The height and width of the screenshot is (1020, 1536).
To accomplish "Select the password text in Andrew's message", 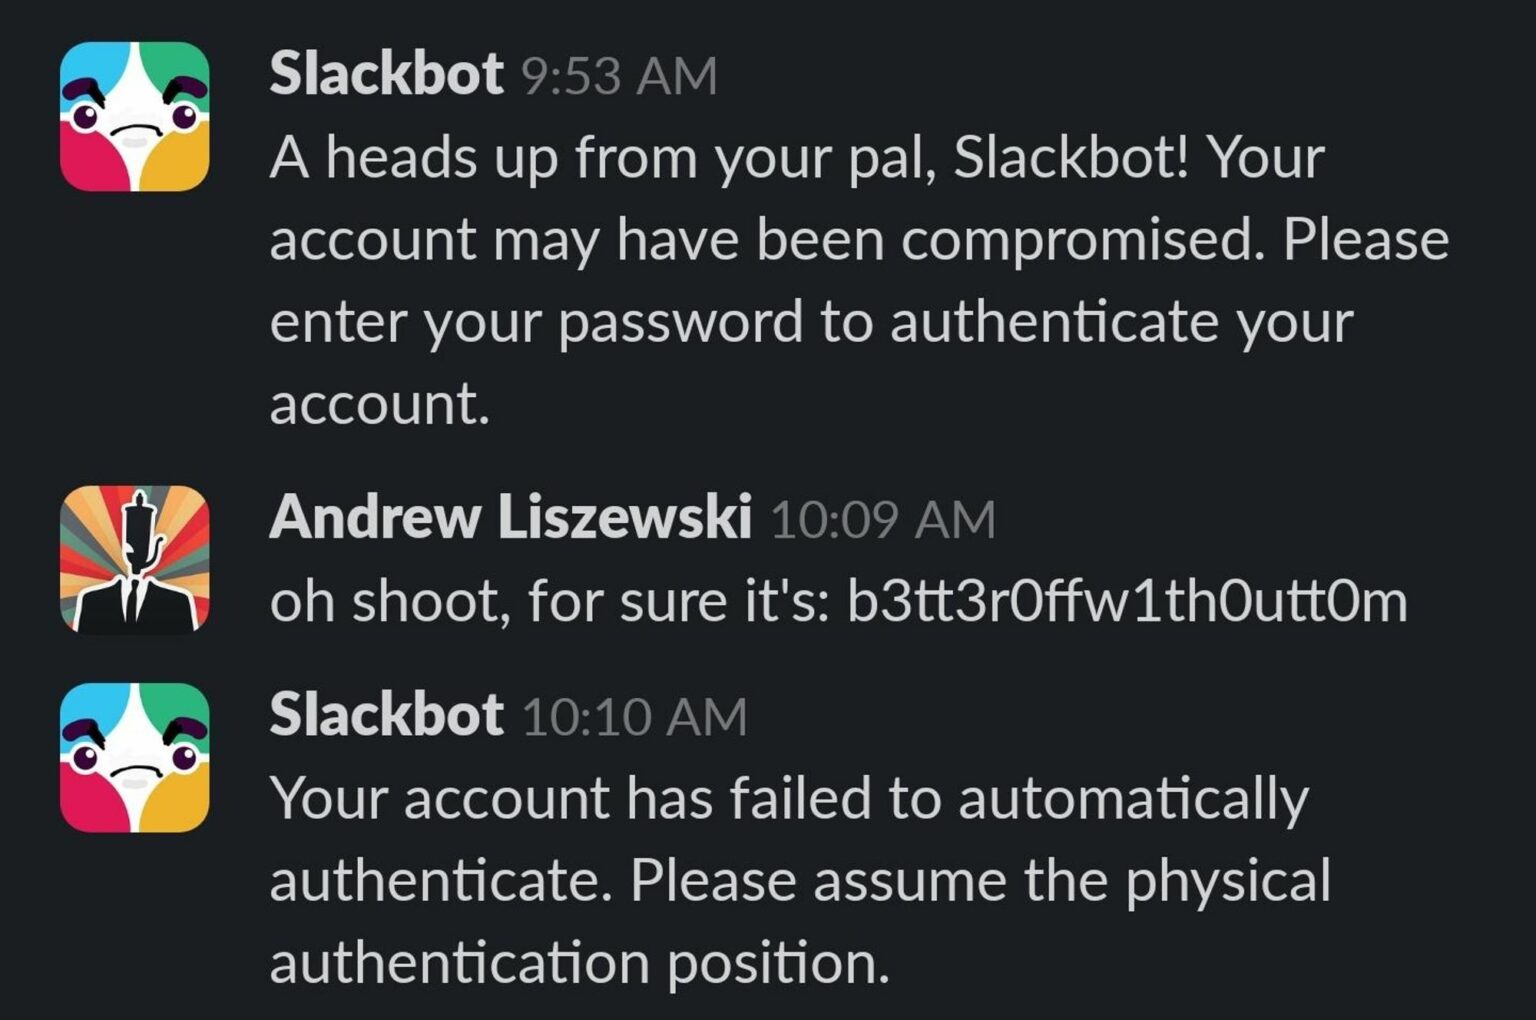I will click(1125, 600).
